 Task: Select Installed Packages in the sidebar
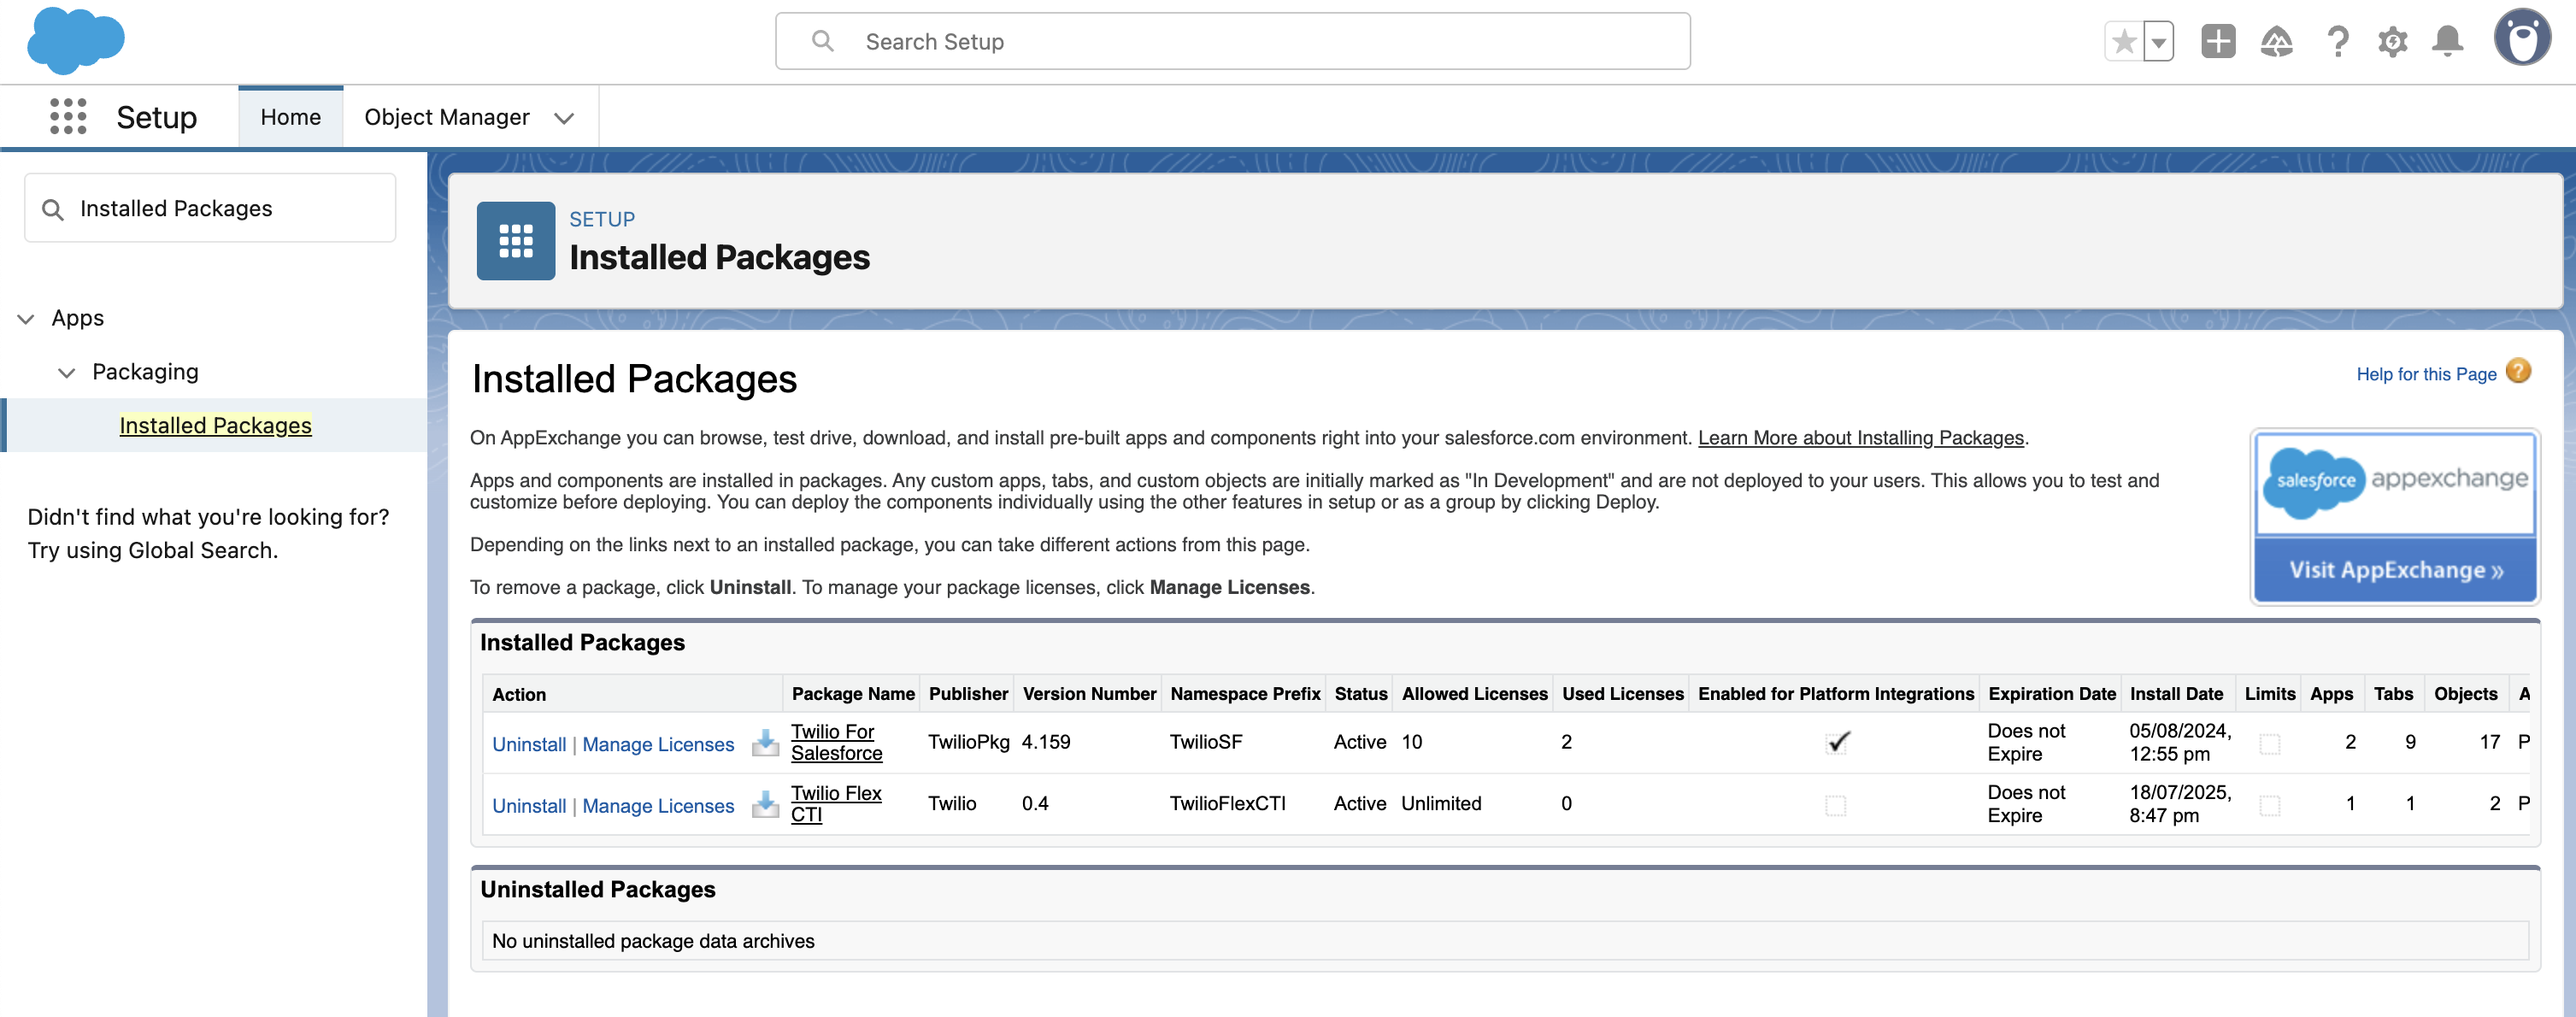pyautogui.click(x=215, y=425)
